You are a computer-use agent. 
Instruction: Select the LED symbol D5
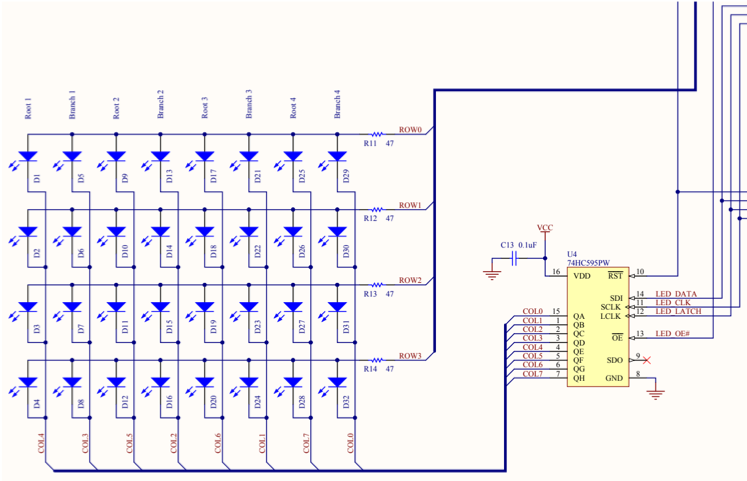click(x=72, y=157)
